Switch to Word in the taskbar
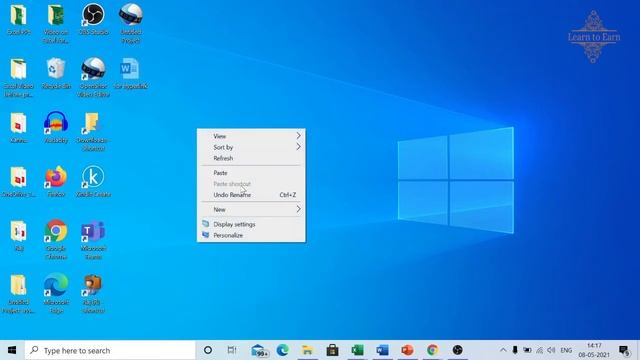This screenshot has height=360, width=640. (x=382, y=350)
